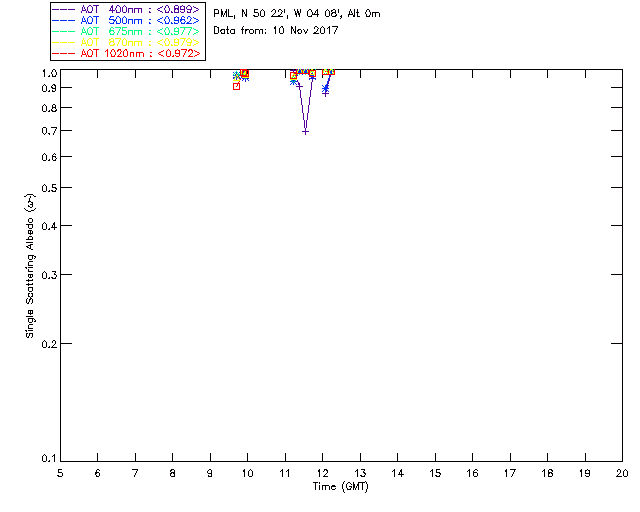
Task: Click the x-axis tick label 10
Action: (247, 474)
